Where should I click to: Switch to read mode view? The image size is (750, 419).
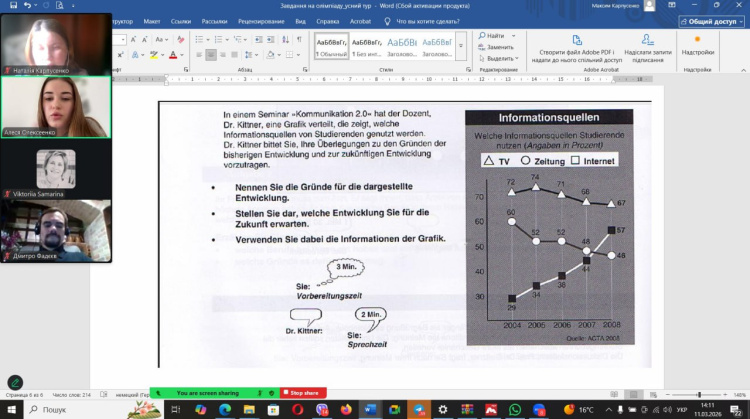pyautogui.click(x=614, y=395)
